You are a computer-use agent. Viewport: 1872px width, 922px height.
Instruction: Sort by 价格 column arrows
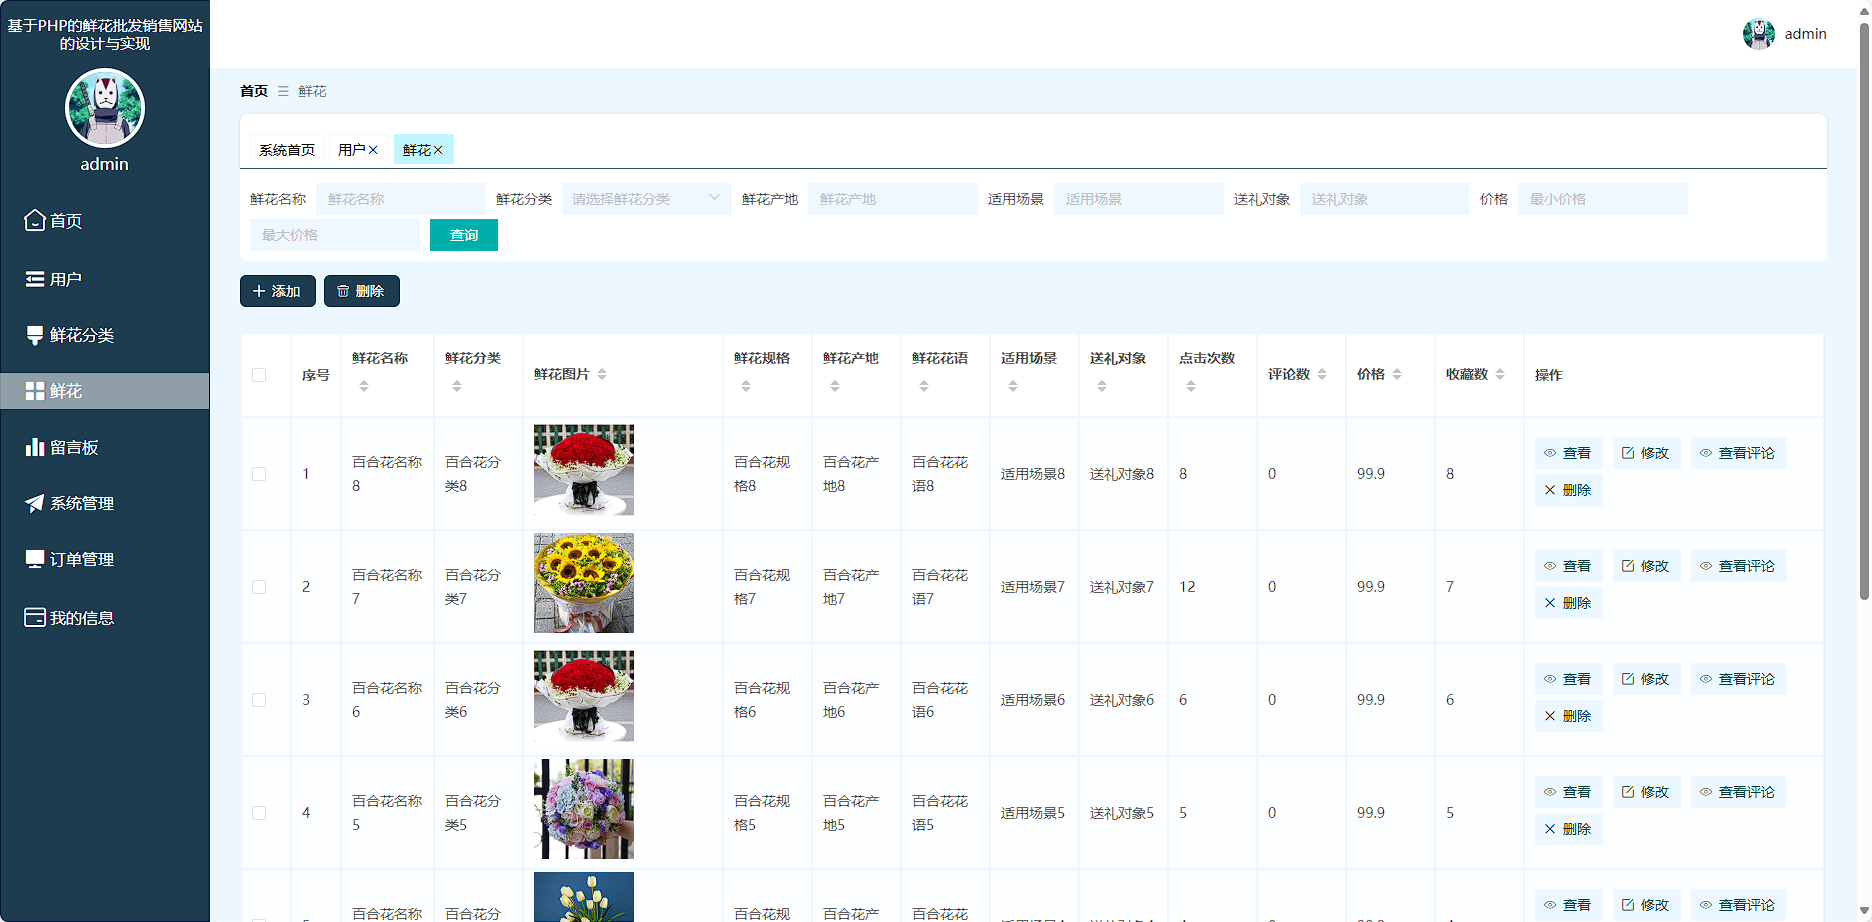point(1397,374)
